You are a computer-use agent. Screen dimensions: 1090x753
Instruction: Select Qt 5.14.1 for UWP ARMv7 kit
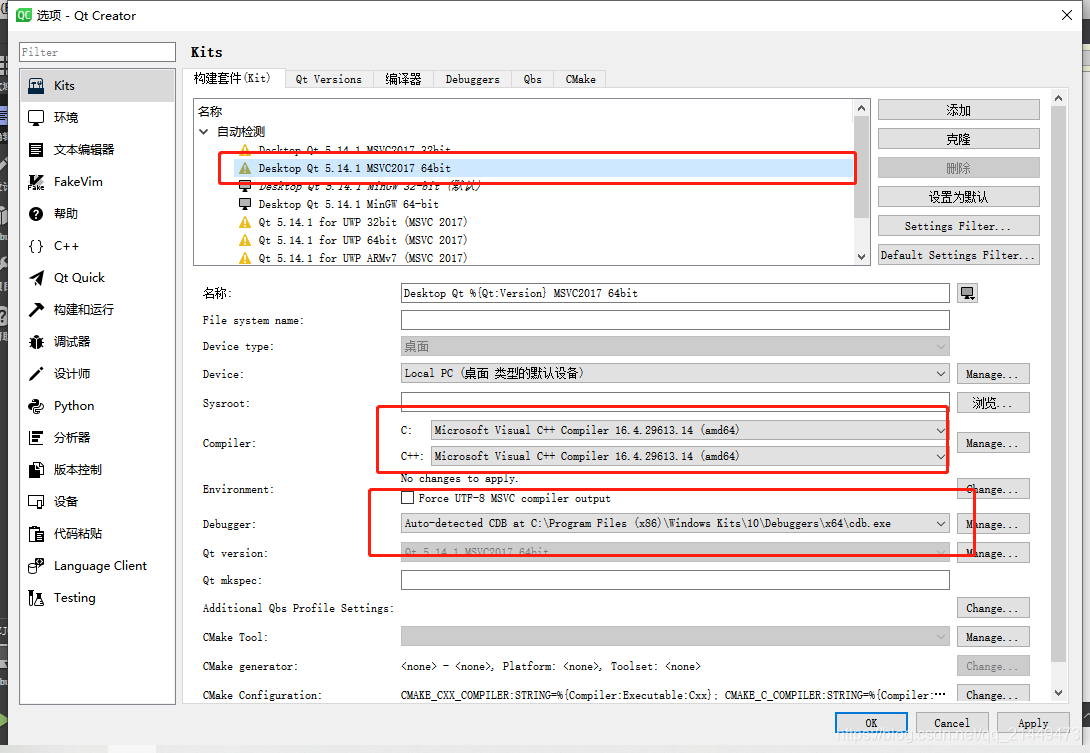pos(363,258)
